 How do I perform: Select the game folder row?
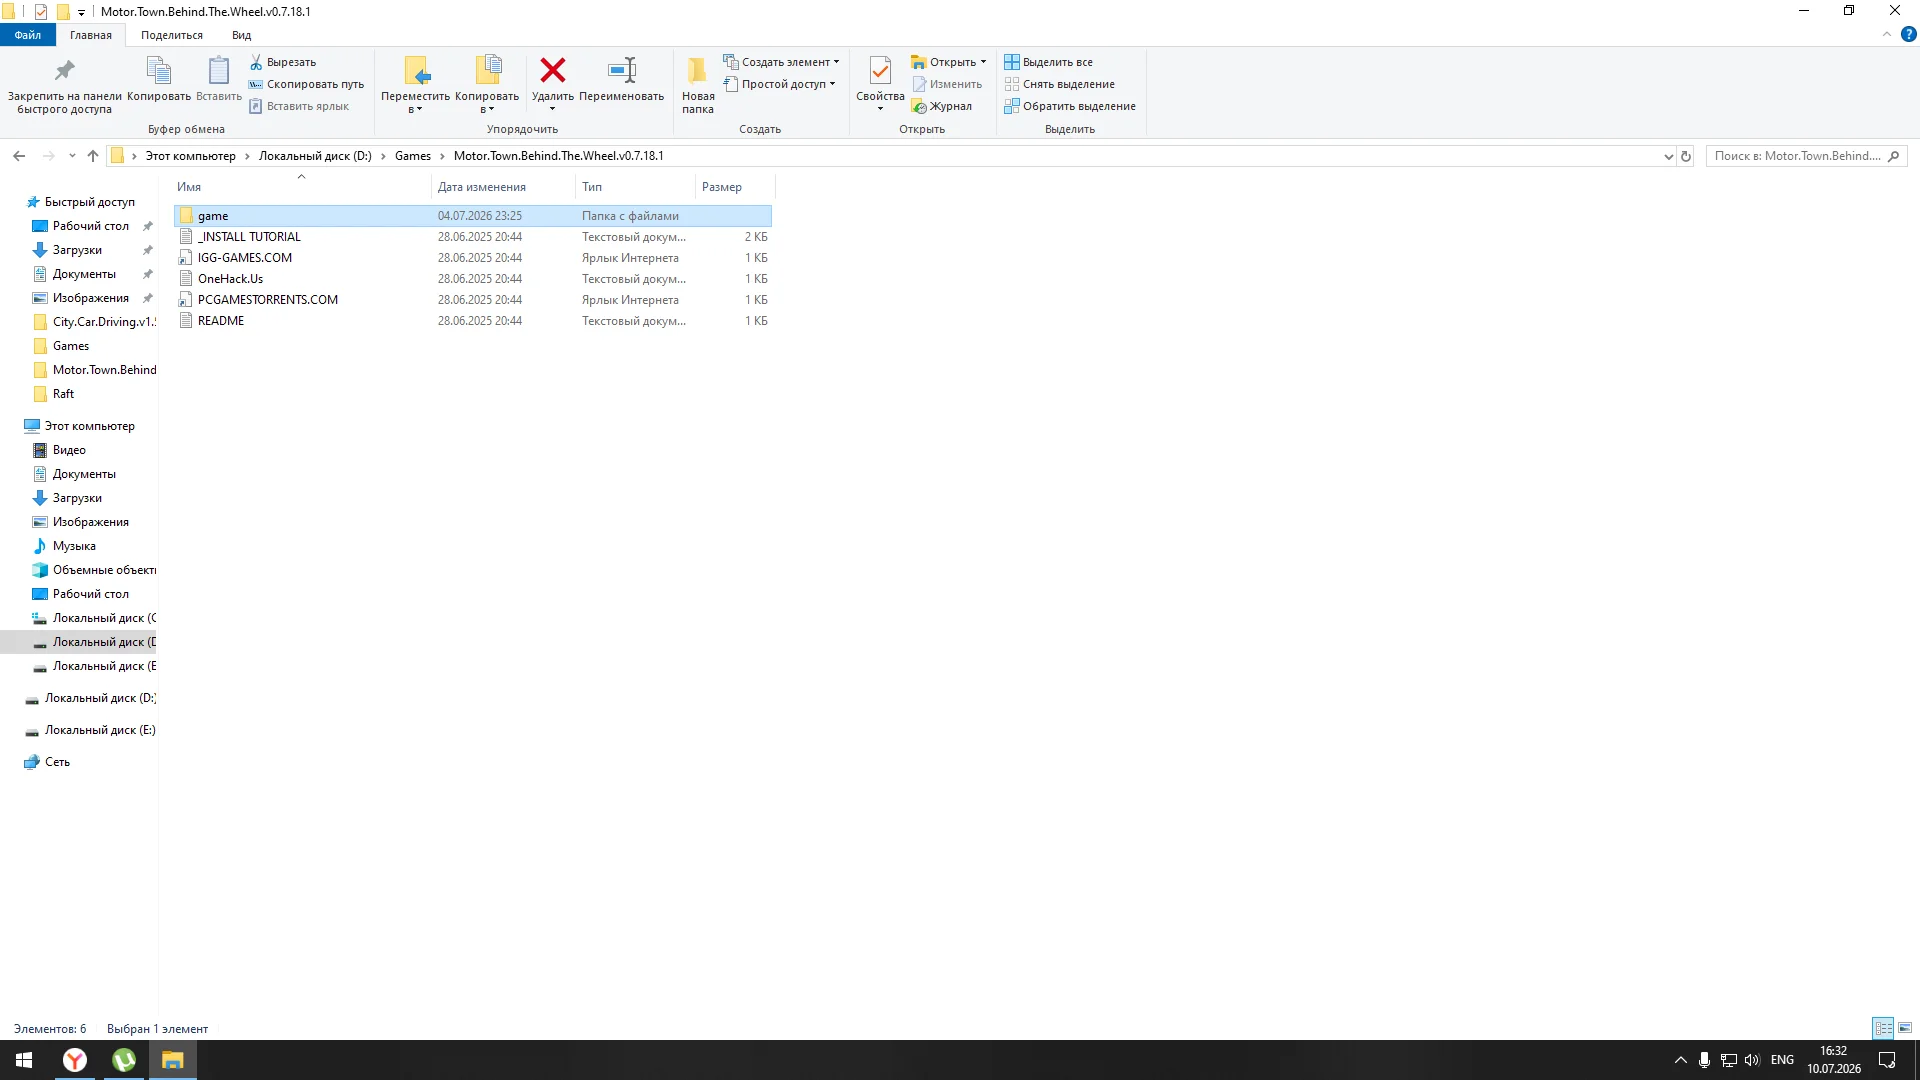click(473, 216)
